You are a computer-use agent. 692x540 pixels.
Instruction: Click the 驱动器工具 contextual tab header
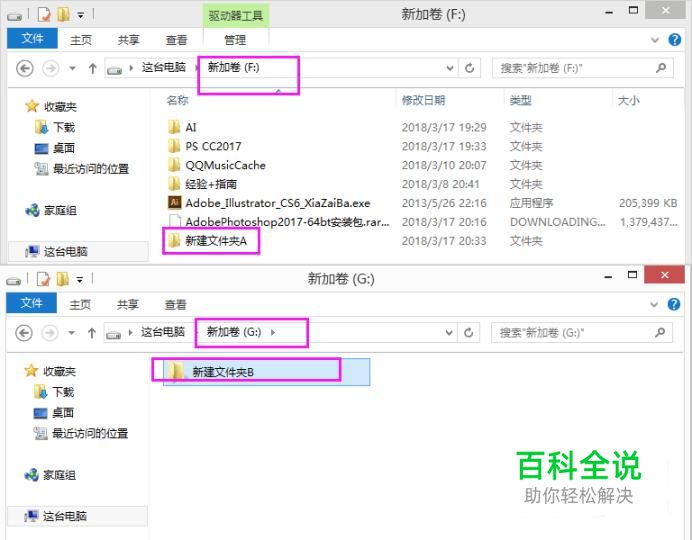pyautogui.click(x=236, y=16)
